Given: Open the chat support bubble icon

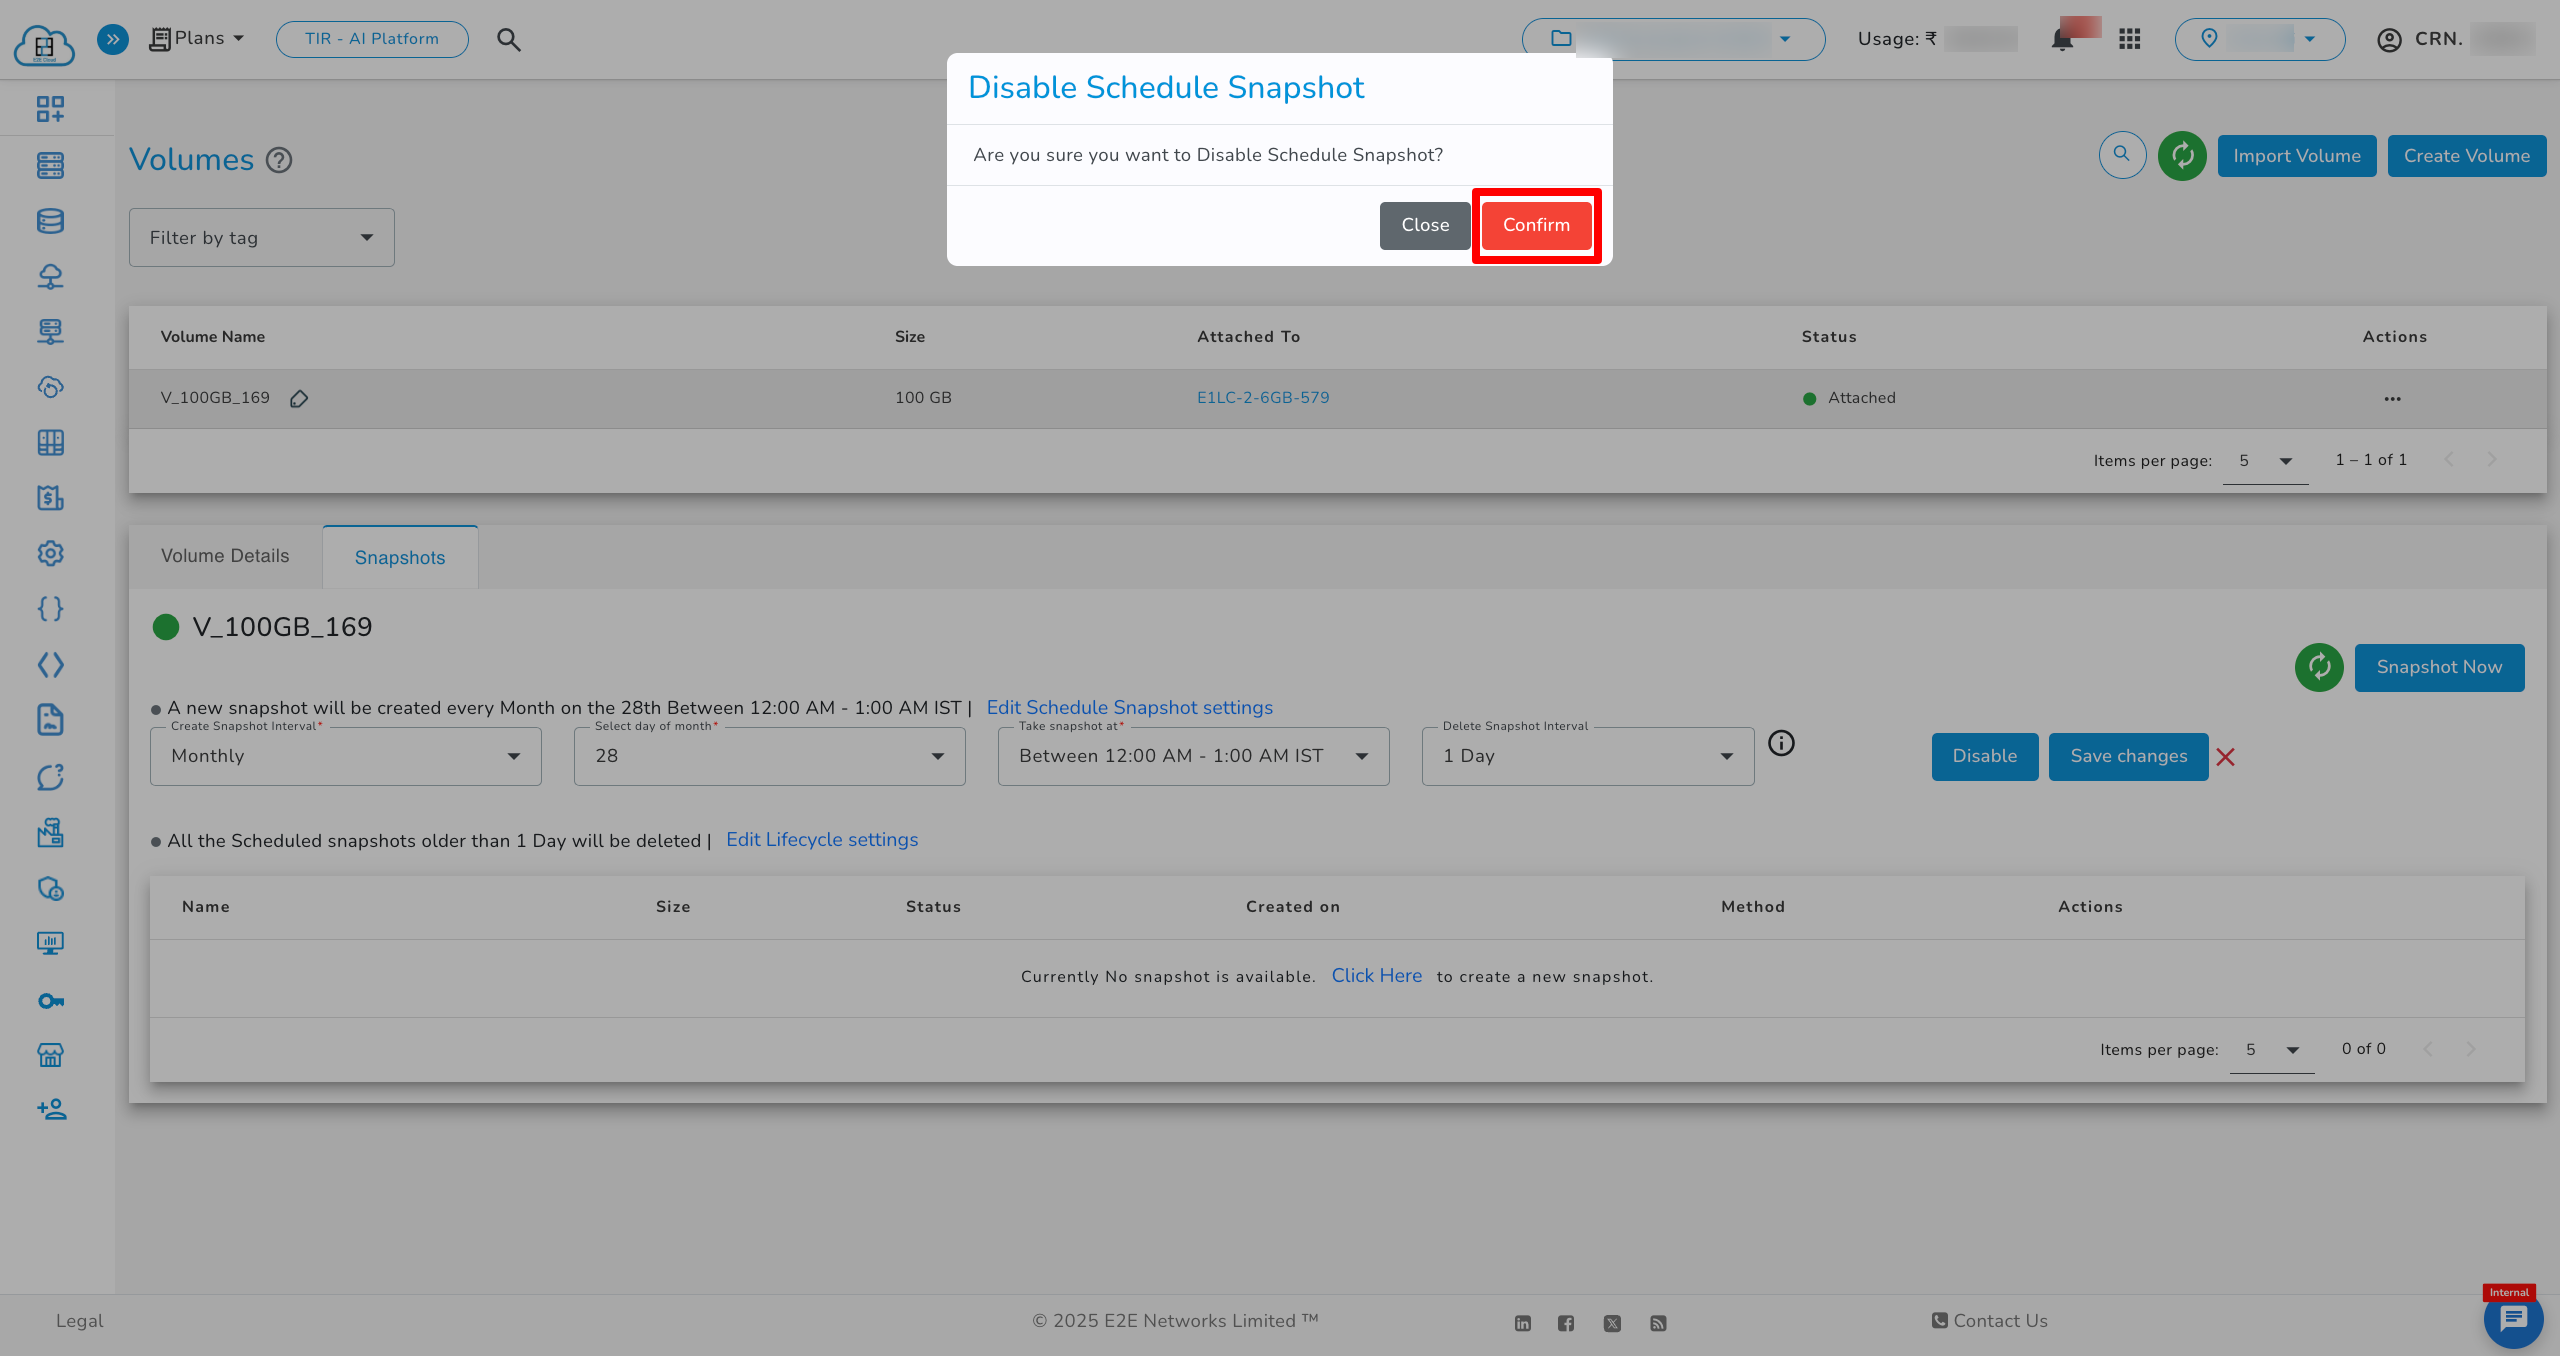Looking at the screenshot, I should [x=2513, y=1320].
